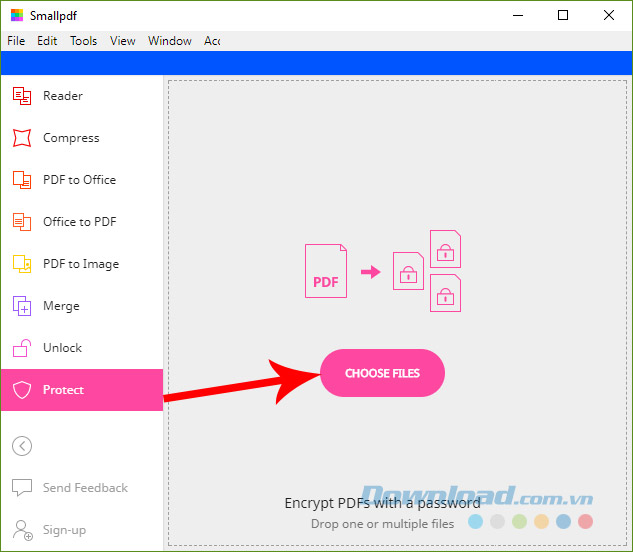Click the PDF to Office icon
Screen dimensions: 633x552
tap(22, 180)
